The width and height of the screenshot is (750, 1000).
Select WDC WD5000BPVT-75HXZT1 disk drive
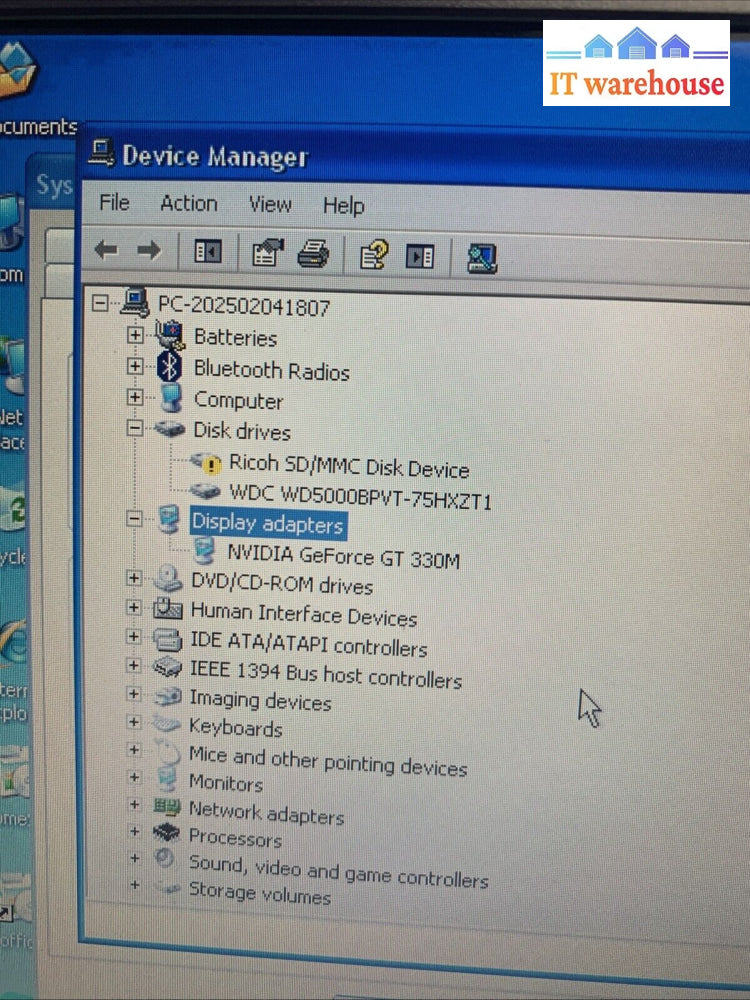pyautogui.click(x=360, y=496)
